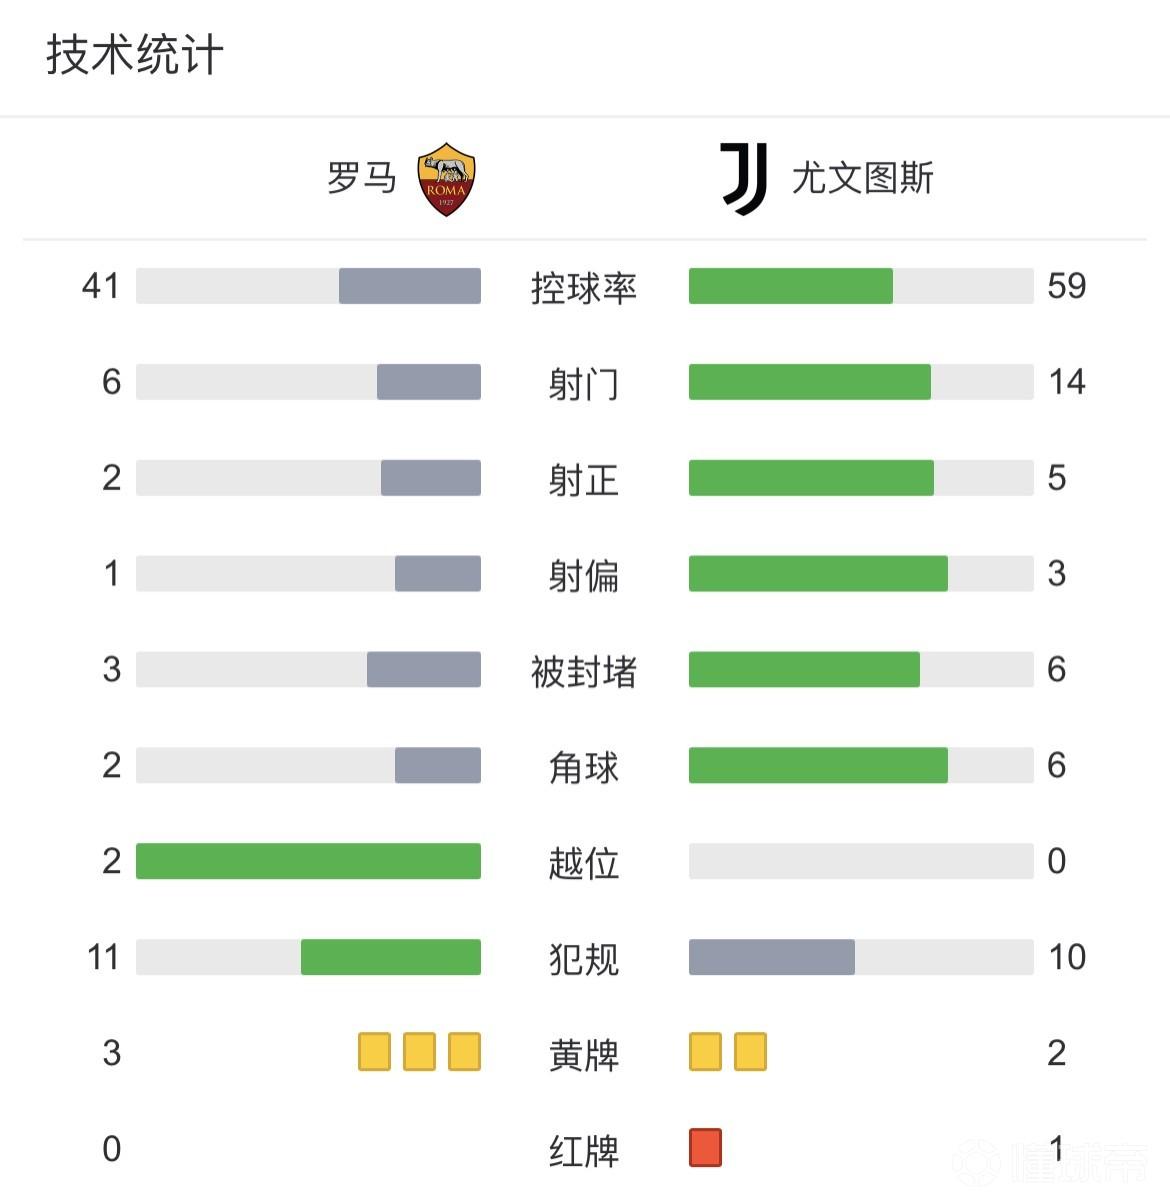Viewport: 1170px width, 1198px height.
Task: Click the AS Roma team crest
Action: coord(446,179)
